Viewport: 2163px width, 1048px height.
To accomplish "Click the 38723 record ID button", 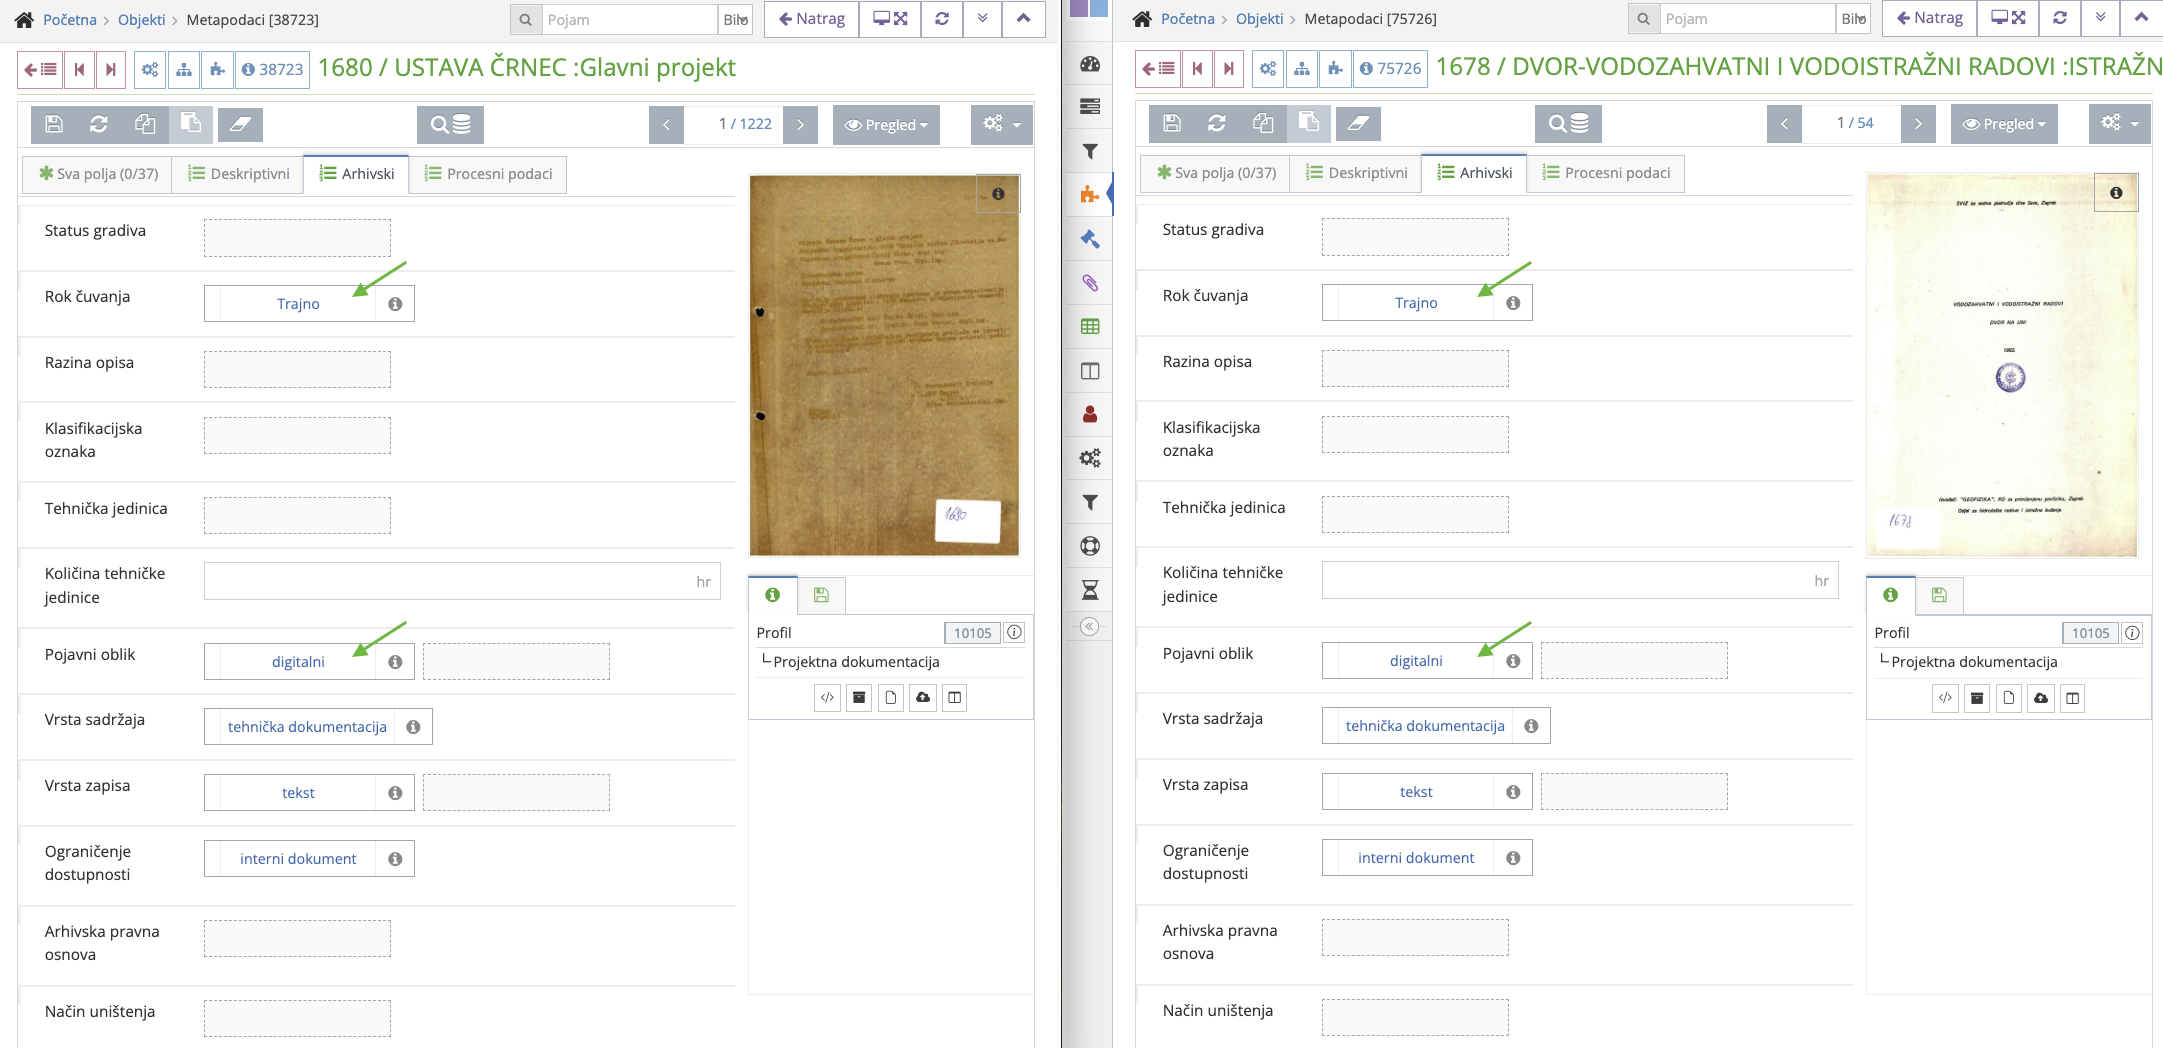I will click(x=272, y=69).
